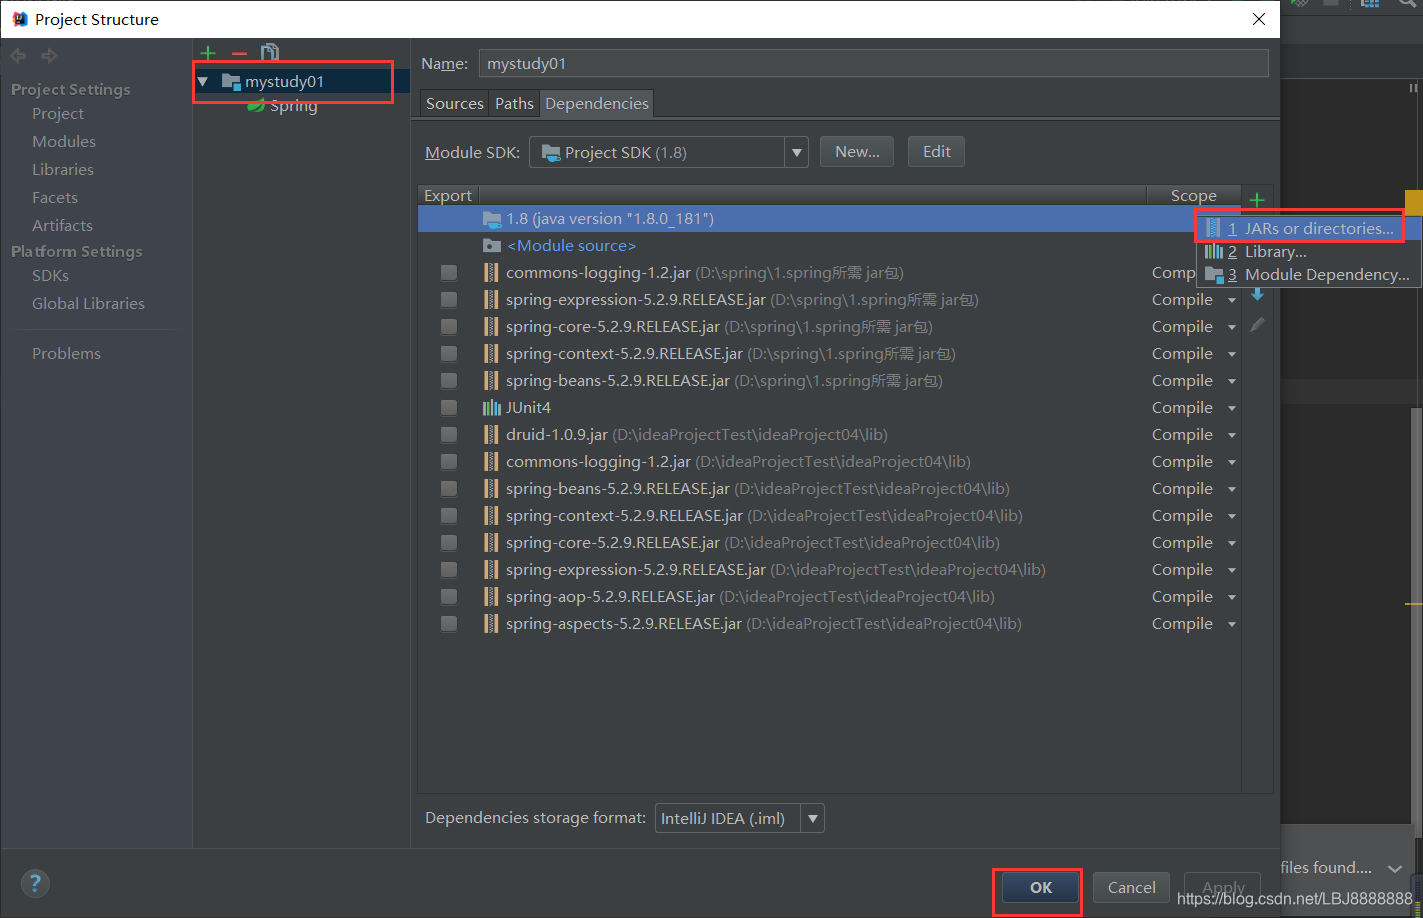The image size is (1423, 918).
Task: Toggle export checkbox for JUnit4
Action: point(449,408)
